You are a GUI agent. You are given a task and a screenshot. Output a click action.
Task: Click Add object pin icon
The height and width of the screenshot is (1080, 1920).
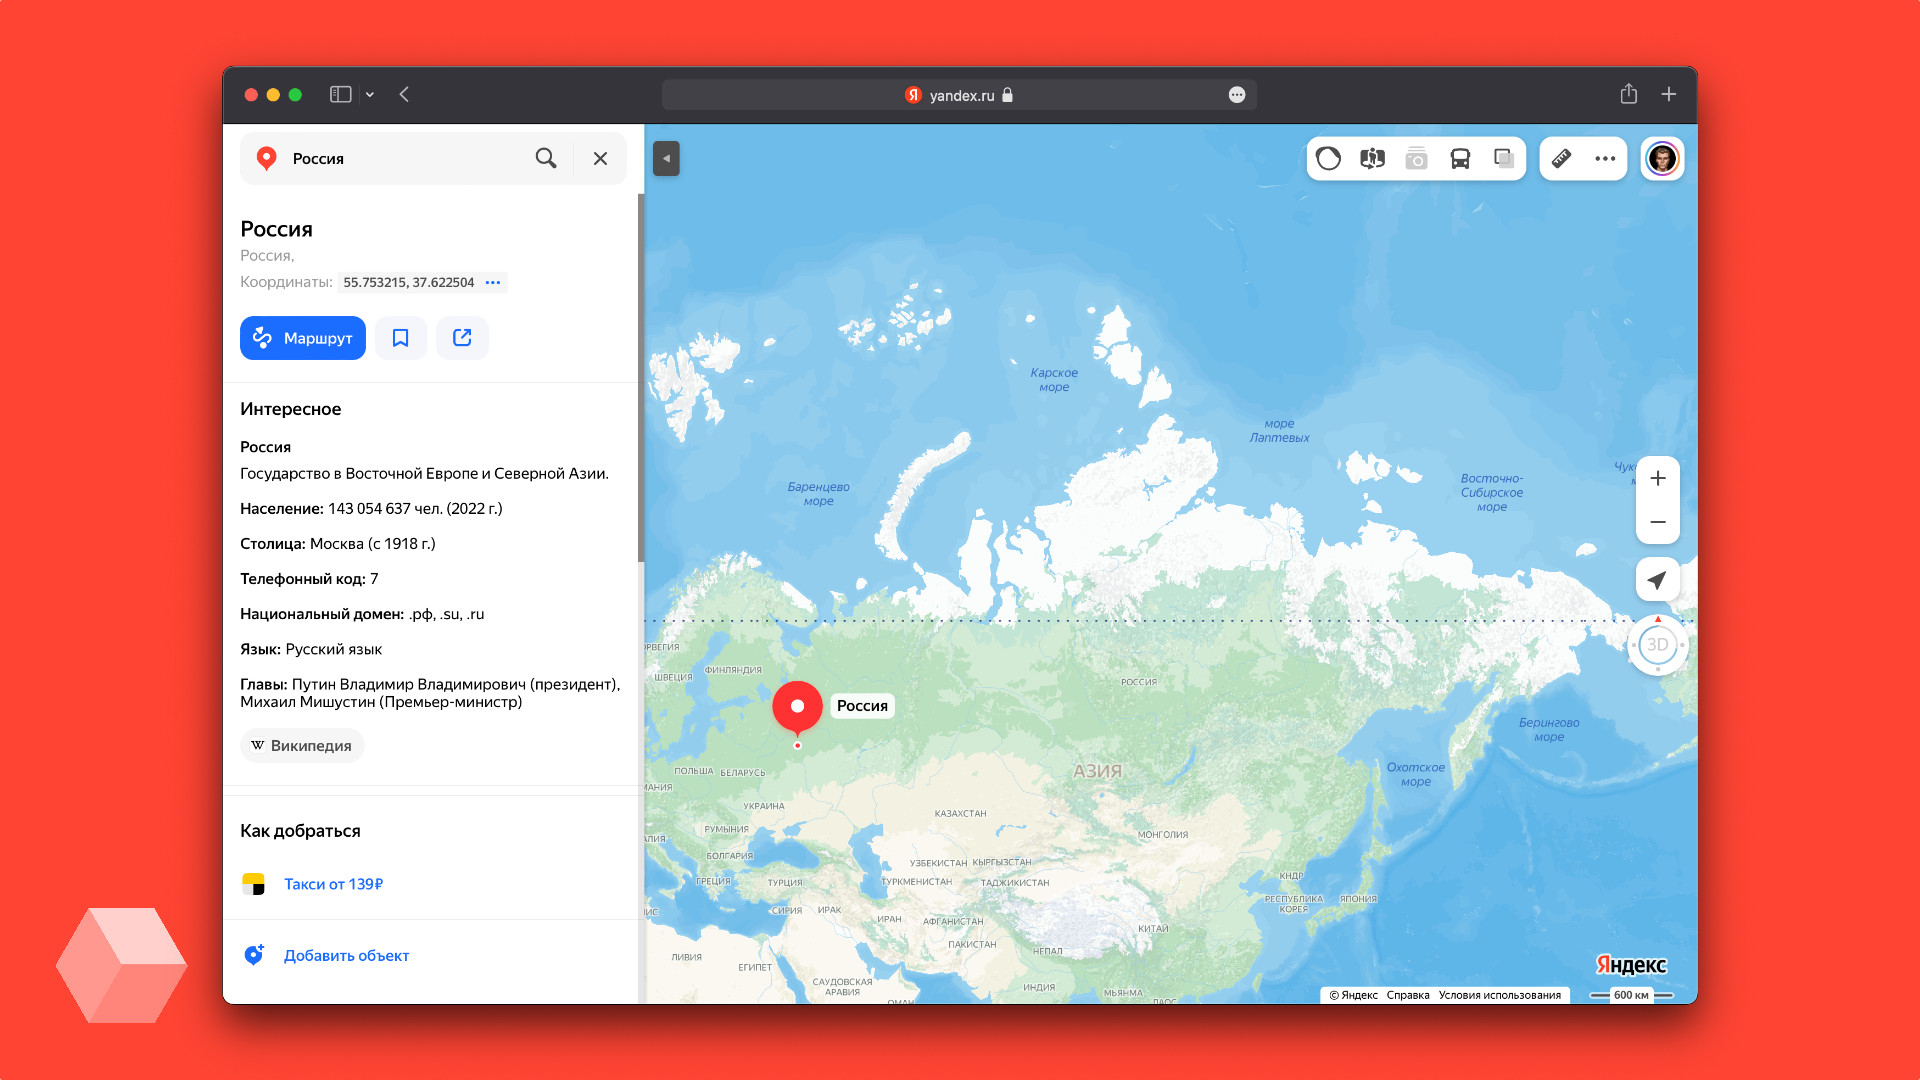click(254, 955)
